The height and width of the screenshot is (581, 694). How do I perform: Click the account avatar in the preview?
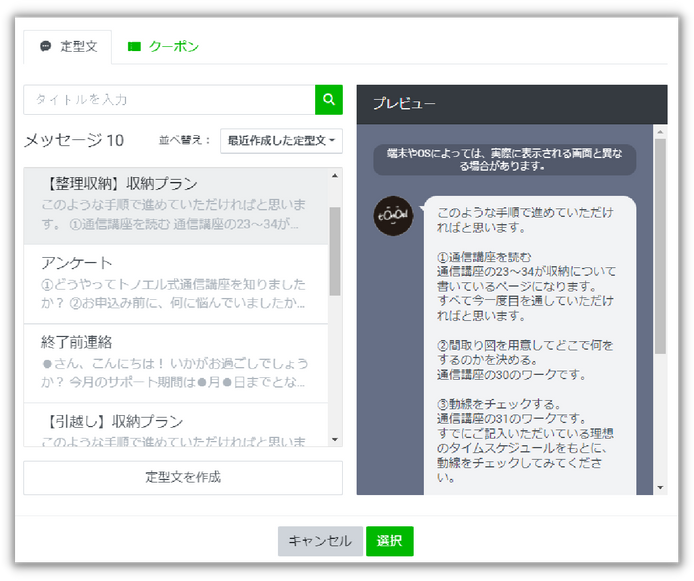[x=393, y=216]
